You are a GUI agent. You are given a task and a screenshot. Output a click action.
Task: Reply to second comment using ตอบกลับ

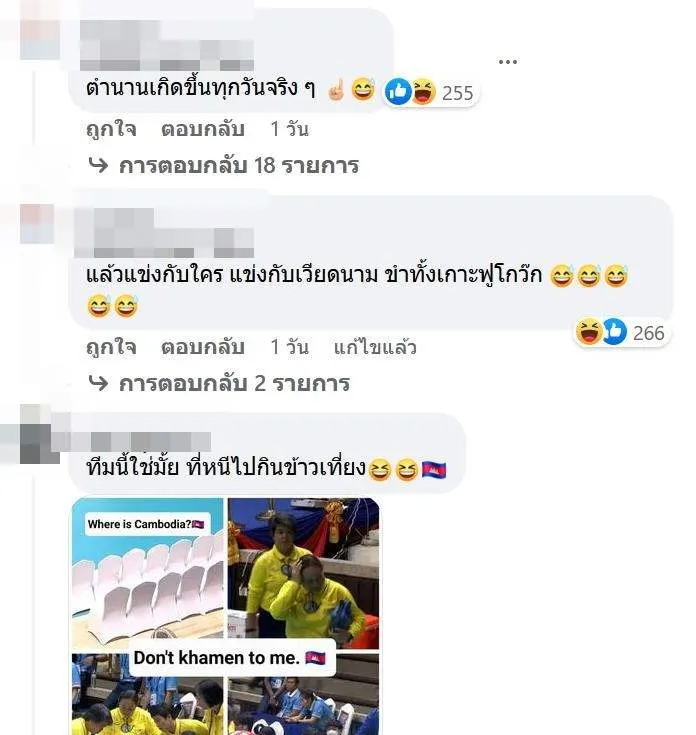pyautogui.click(x=202, y=347)
